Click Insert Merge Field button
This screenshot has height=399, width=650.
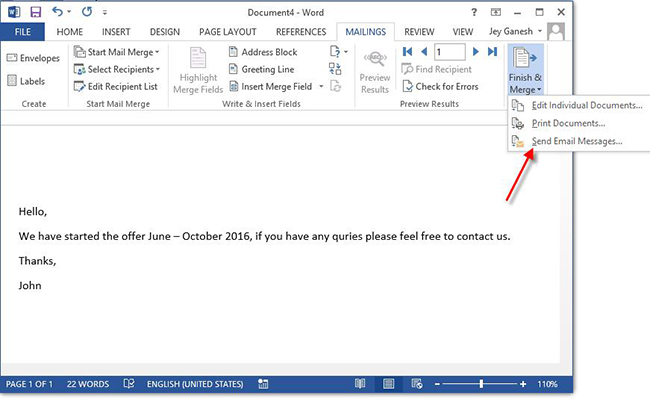(271, 87)
